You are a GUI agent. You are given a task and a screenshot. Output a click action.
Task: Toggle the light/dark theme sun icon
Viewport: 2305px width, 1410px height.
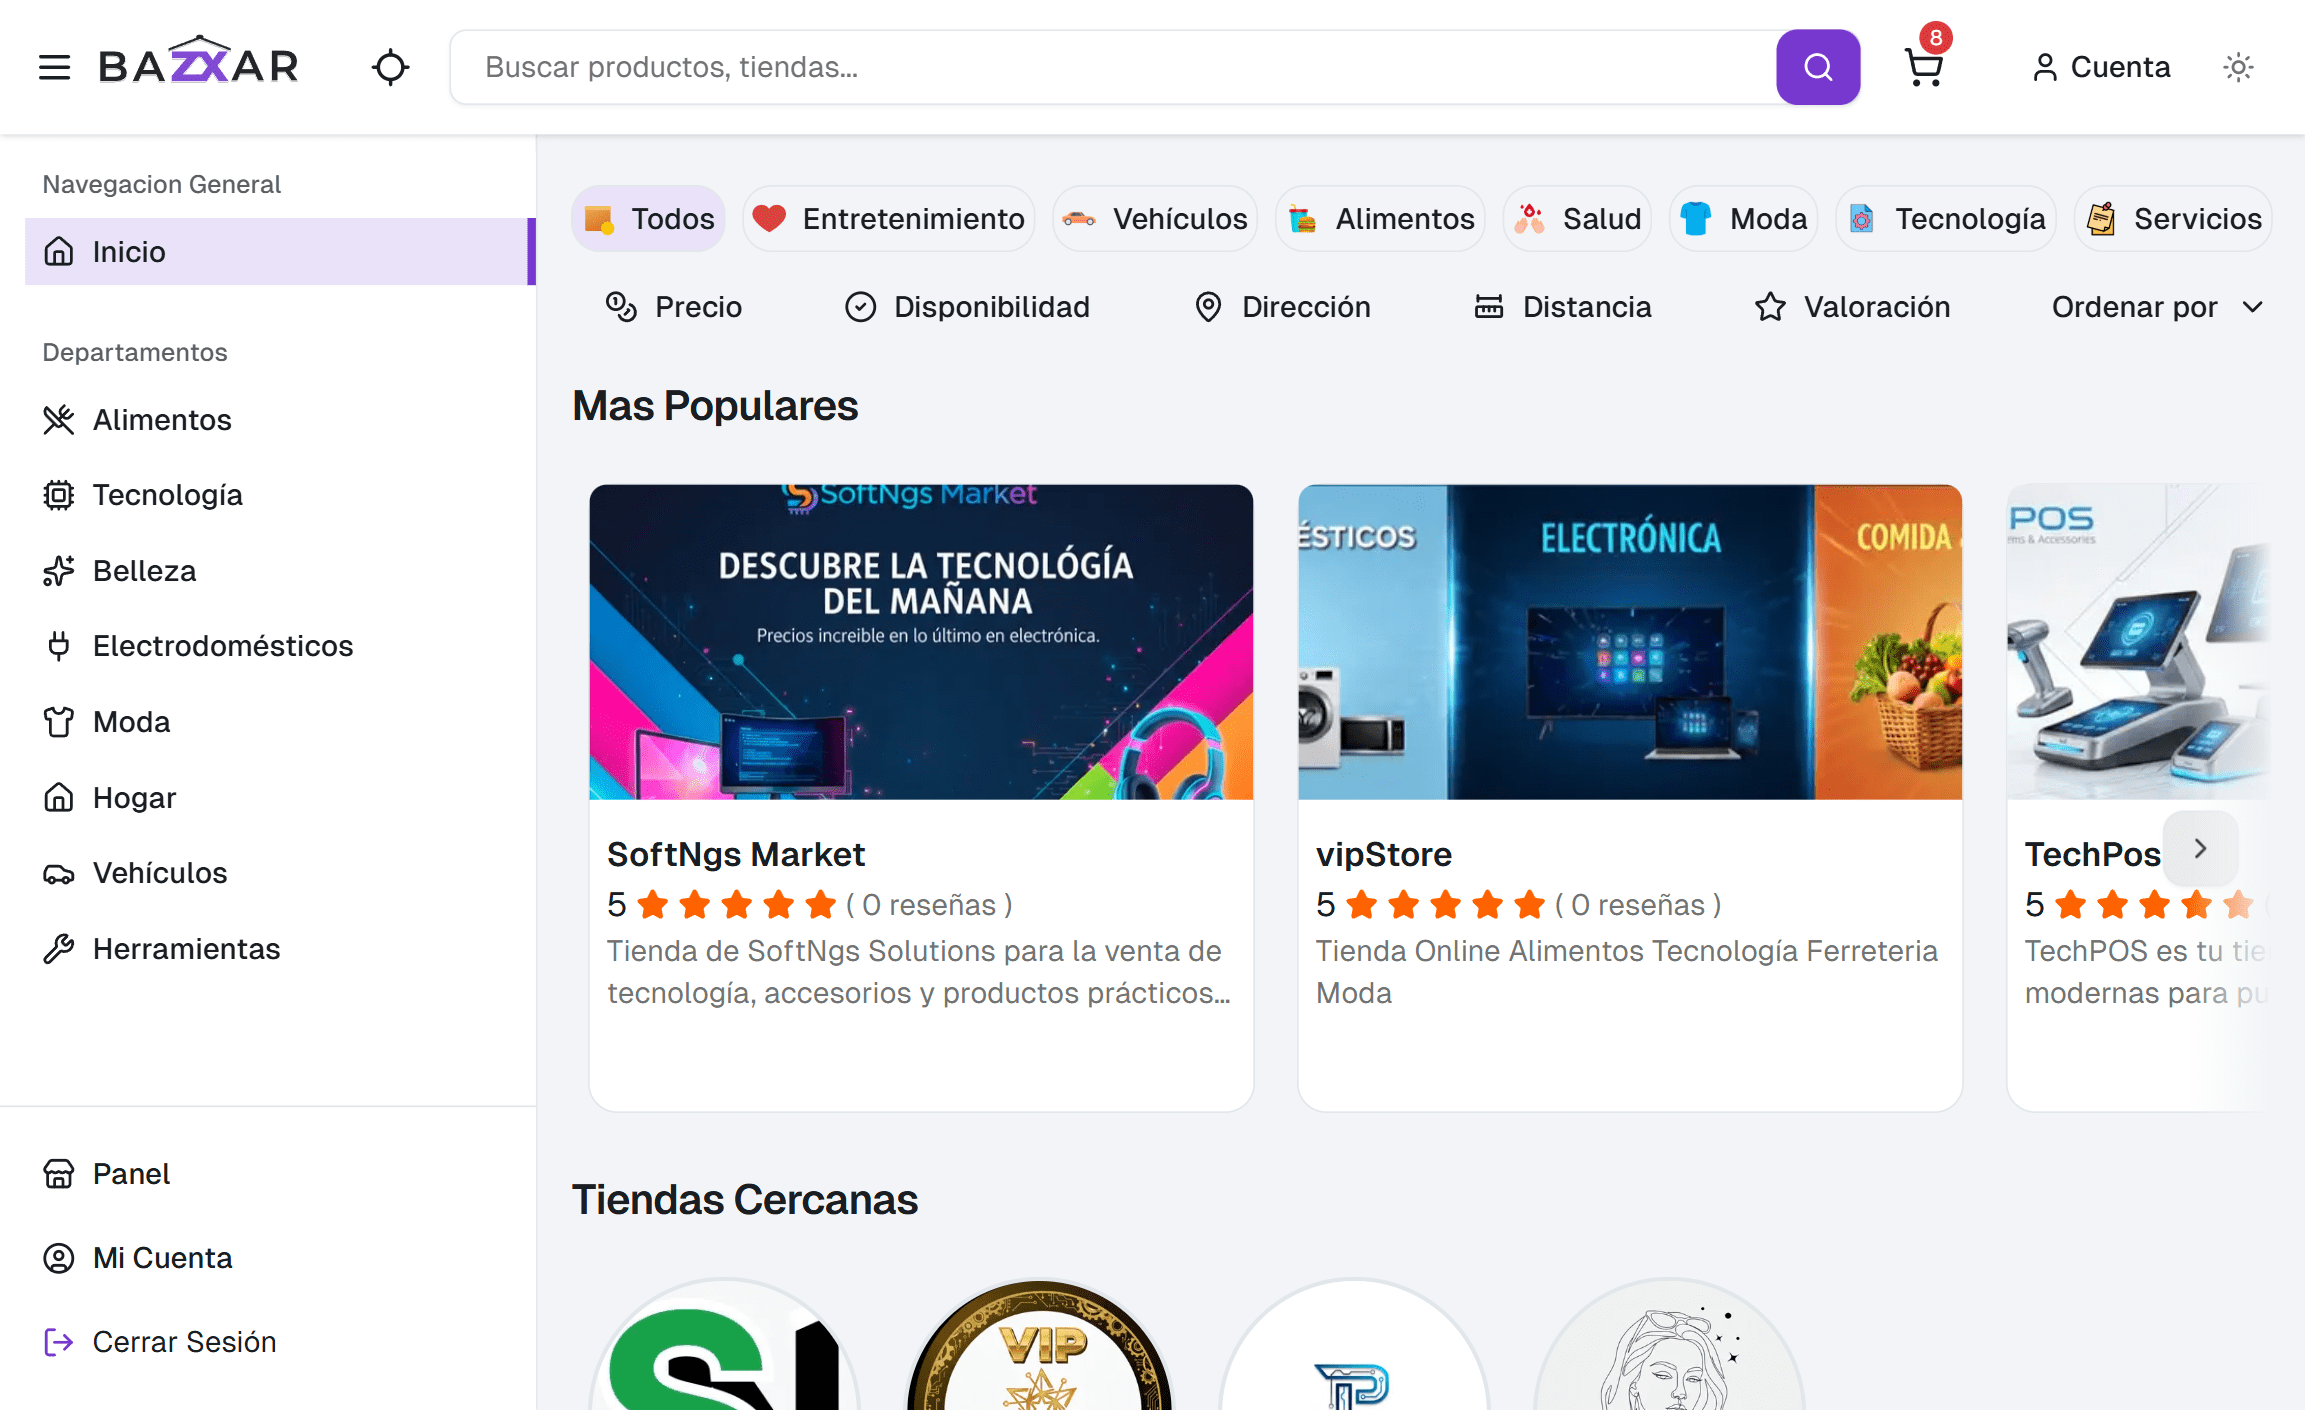click(x=2238, y=67)
